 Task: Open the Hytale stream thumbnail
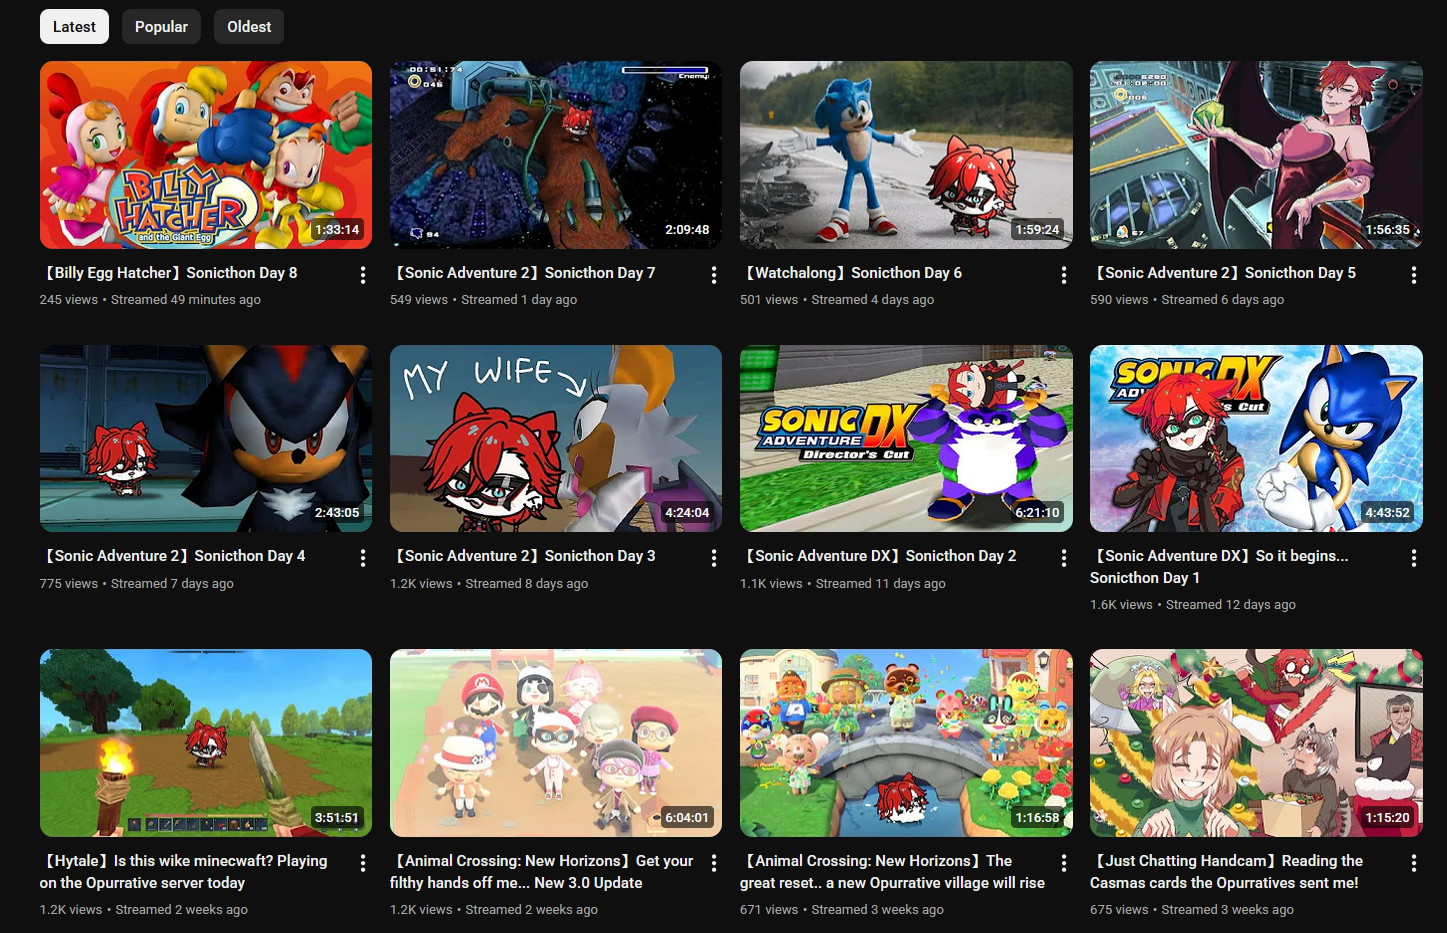click(206, 743)
